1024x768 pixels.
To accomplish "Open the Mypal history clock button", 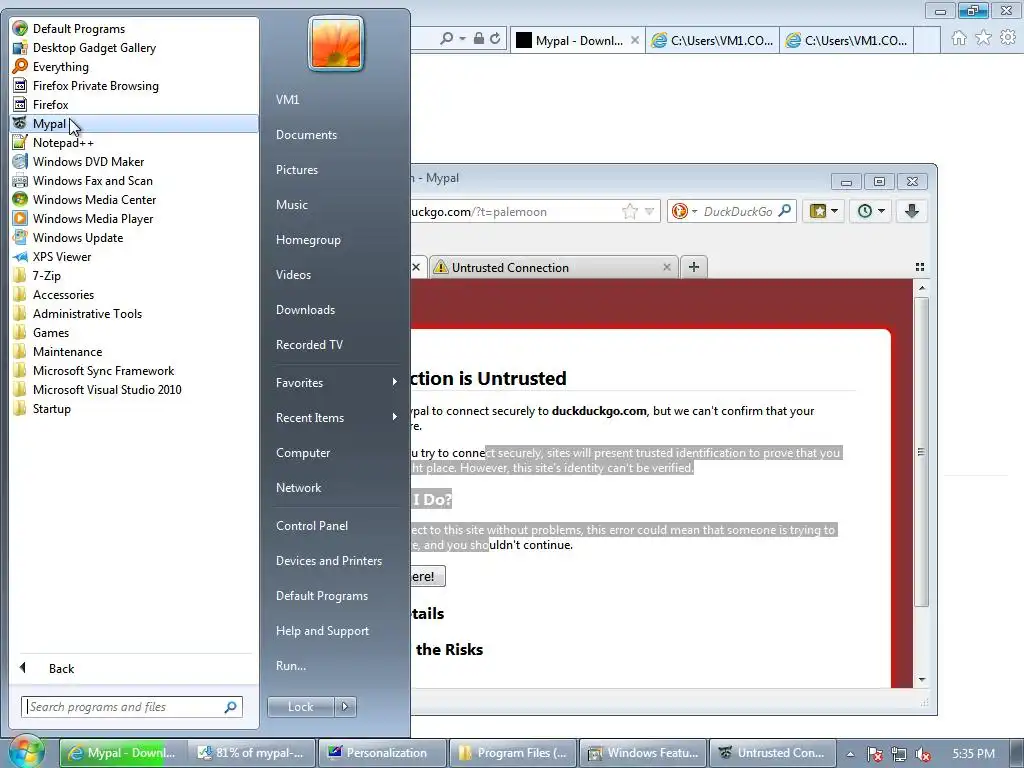I will point(871,211).
